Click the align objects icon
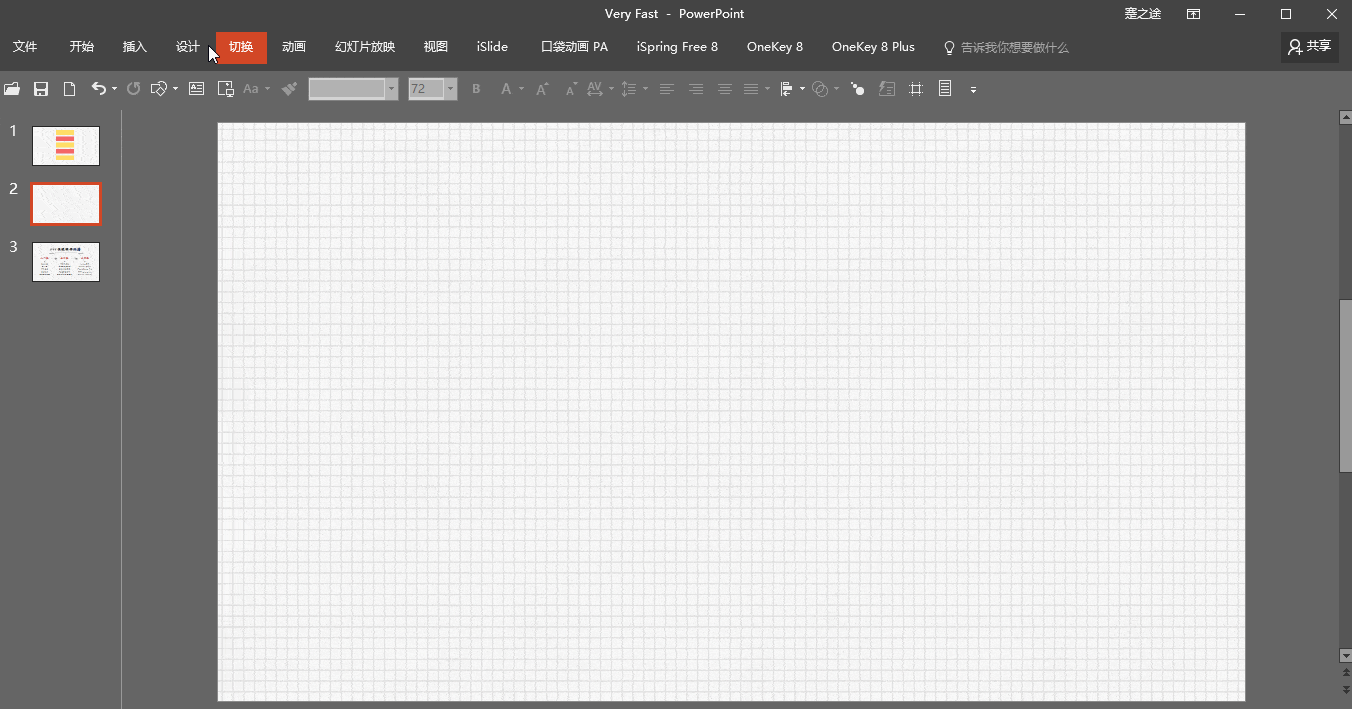 tap(787, 89)
